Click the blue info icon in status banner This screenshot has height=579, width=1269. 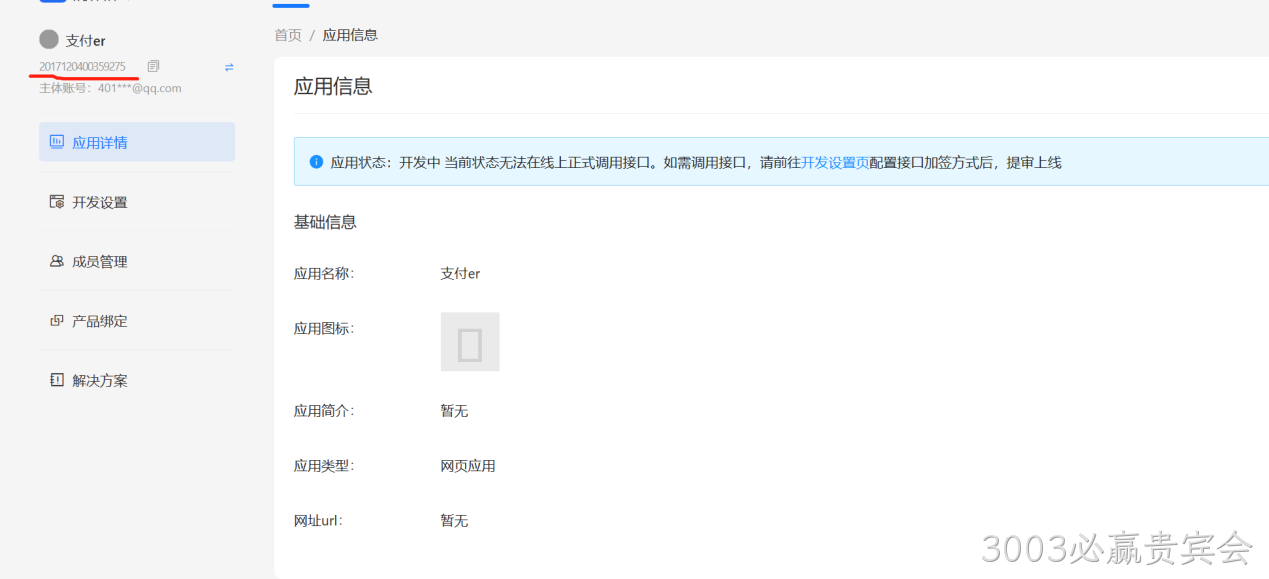(316, 162)
